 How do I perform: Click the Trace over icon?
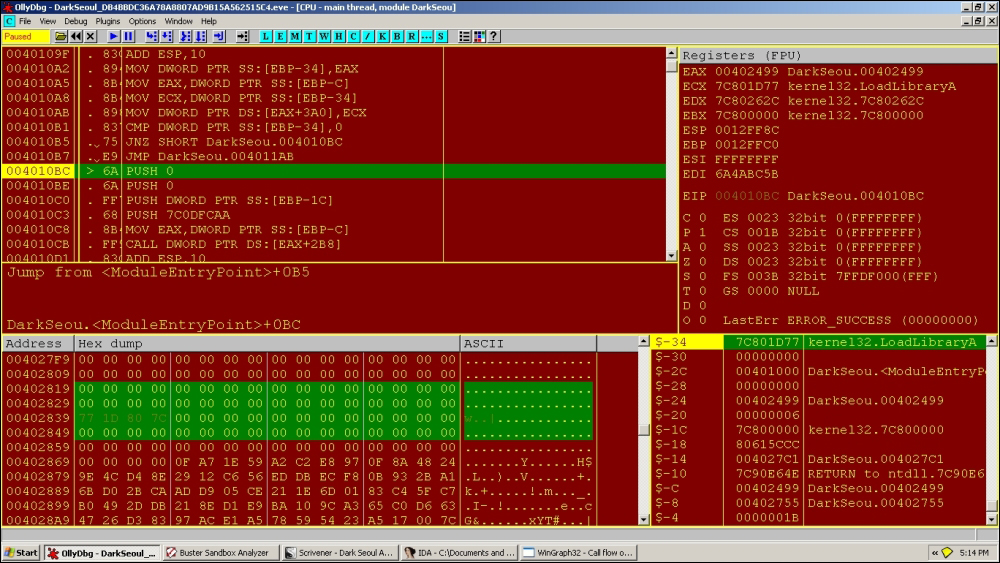click(x=201, y=36)
